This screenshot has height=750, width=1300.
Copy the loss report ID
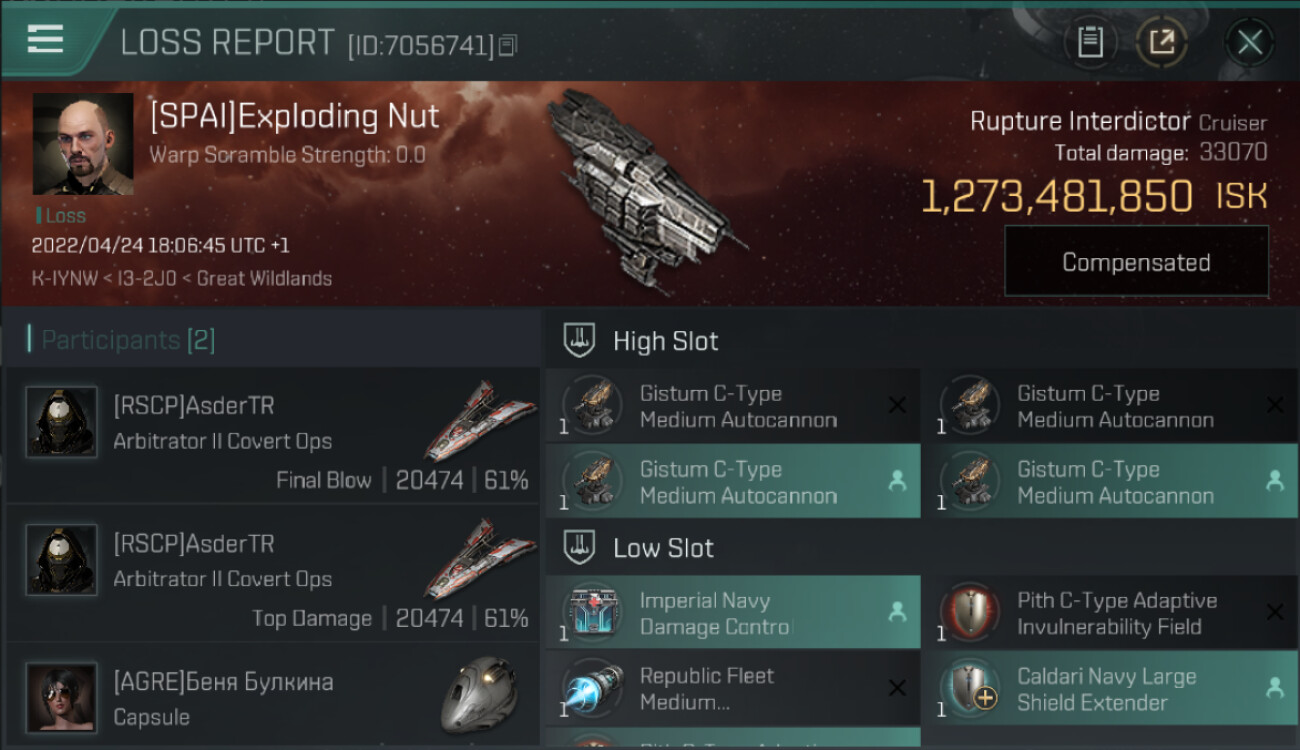[508, 45]
